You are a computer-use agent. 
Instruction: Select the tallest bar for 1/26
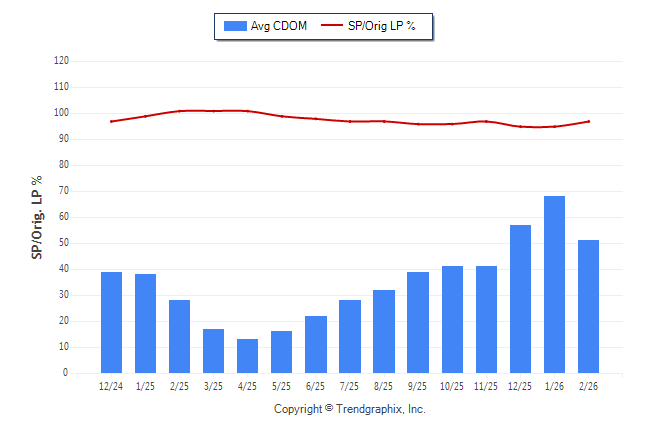pyautogui.click(x=554, y=285)
